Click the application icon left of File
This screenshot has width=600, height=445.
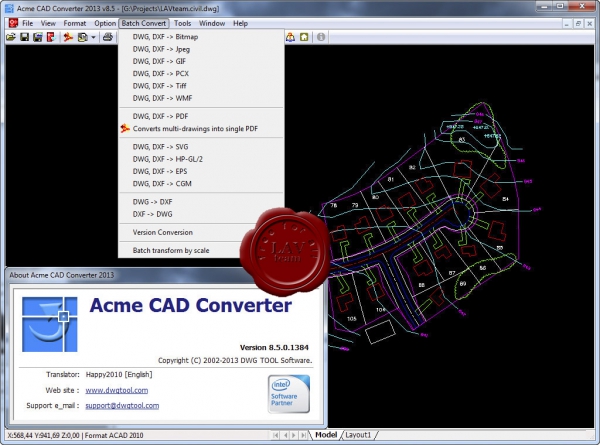click(13, 23)
